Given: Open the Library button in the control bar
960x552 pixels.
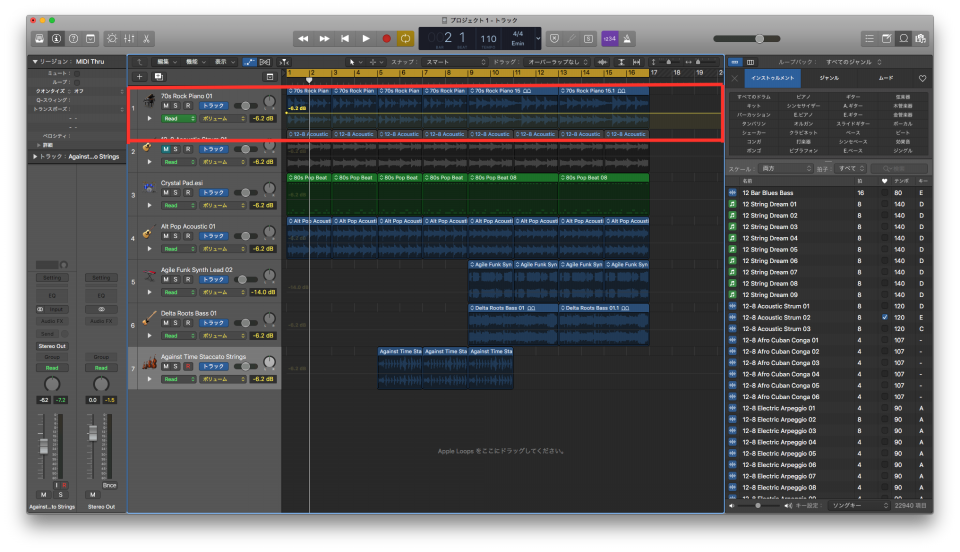Looking at the screenshot, I should coord(39,39).
